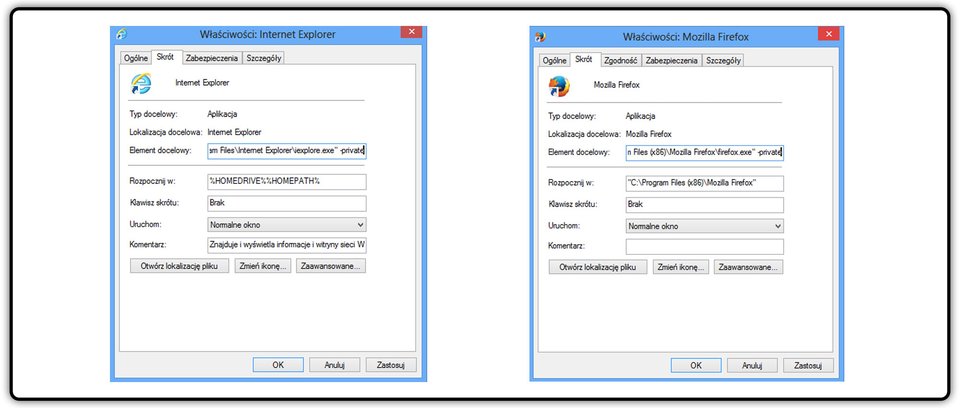Confirm with OK in Internet Explorer window

click(278, 365)
